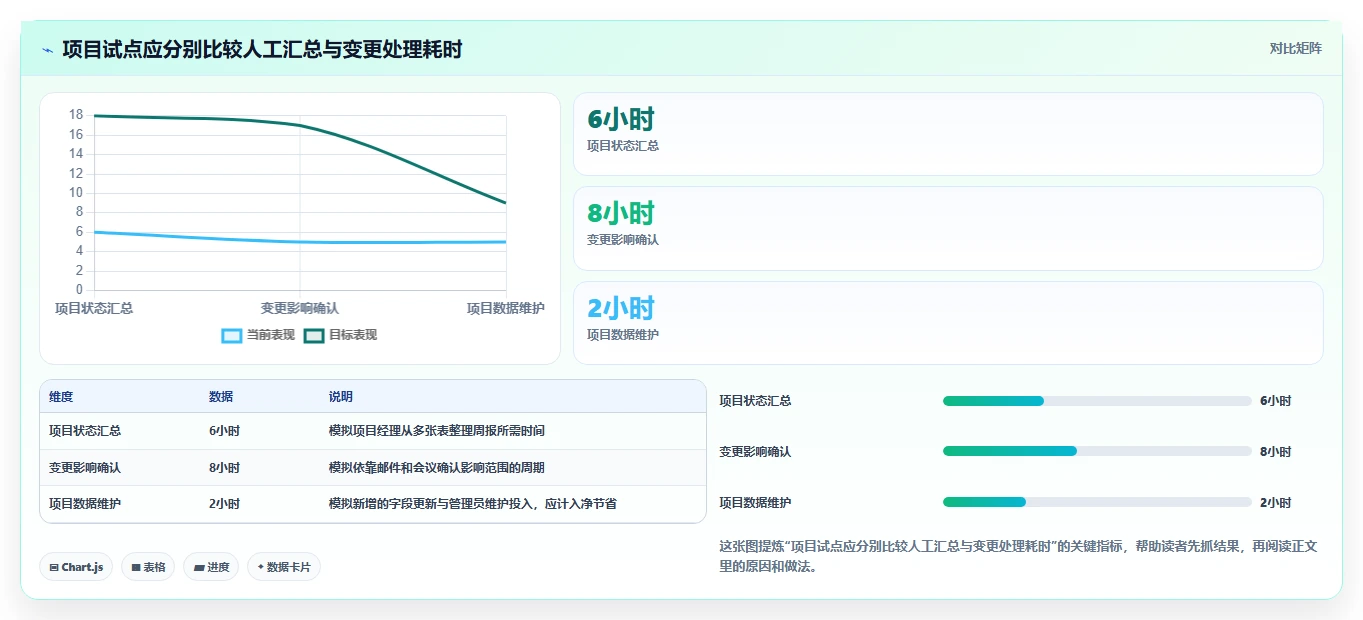
Task: Click the 项目数据维护 progress bar
Action: pos(1097,502)
